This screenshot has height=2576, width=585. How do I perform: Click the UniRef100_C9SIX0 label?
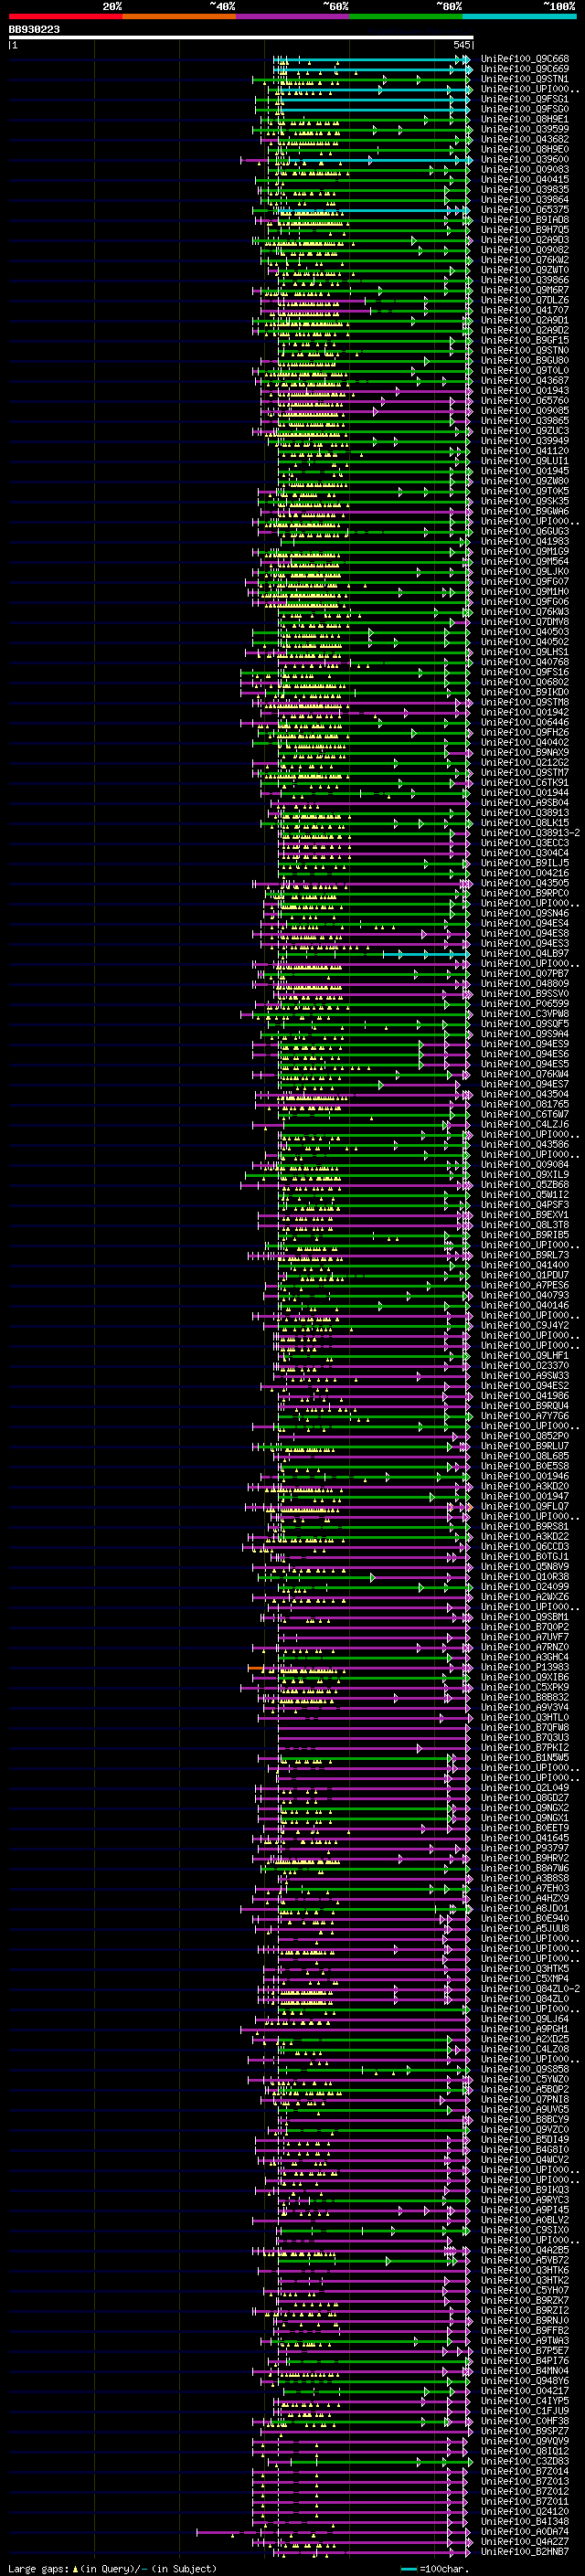tap(525, 2230)
